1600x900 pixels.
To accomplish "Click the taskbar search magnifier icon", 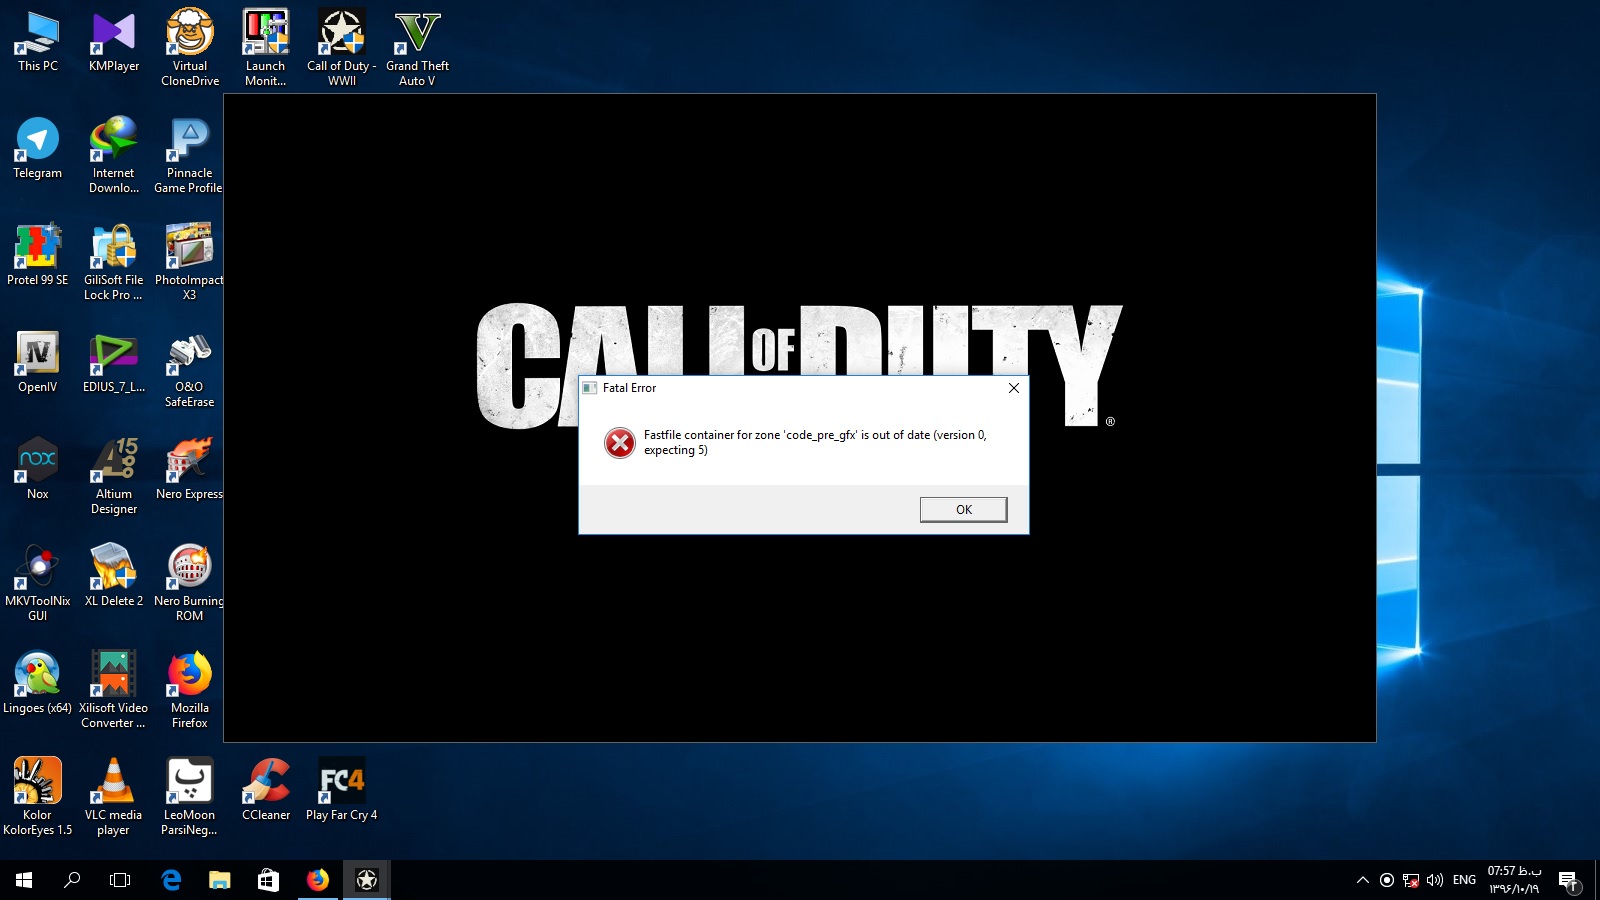I will tap(72, 880).
